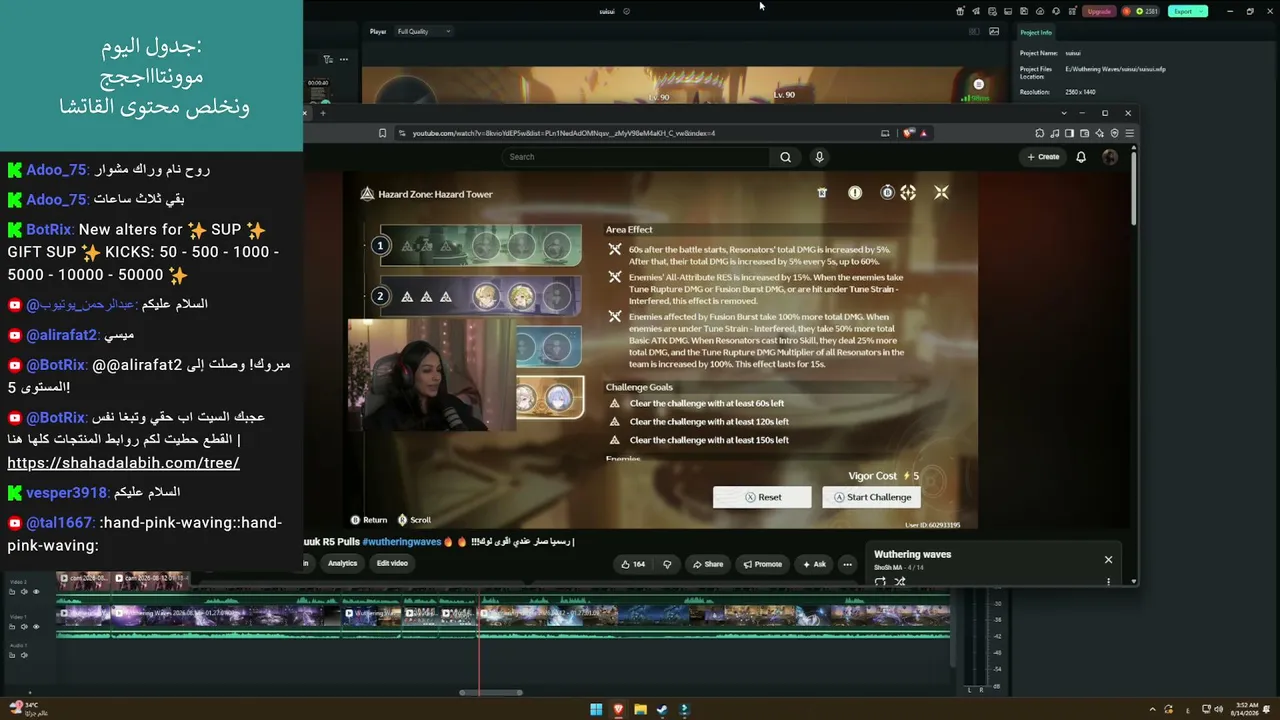
Task: Open the gift rewards icon in Filmora
Action: click(960, 11)
